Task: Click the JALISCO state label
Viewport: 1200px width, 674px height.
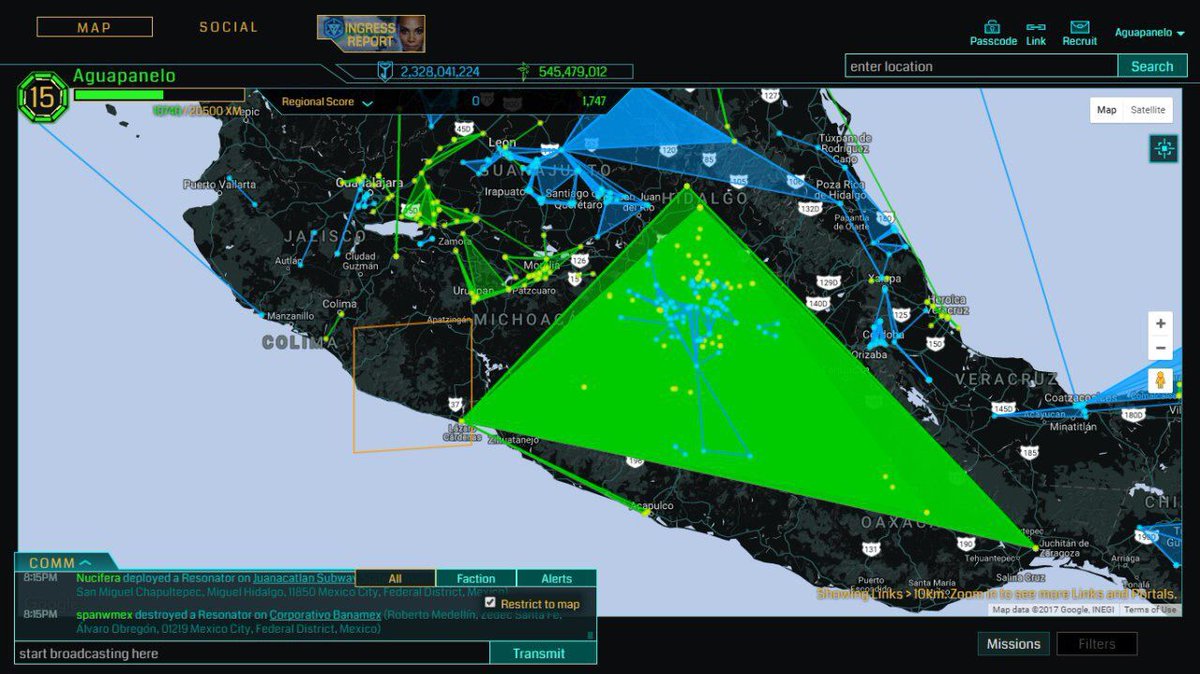Action: tap(326, 236)
